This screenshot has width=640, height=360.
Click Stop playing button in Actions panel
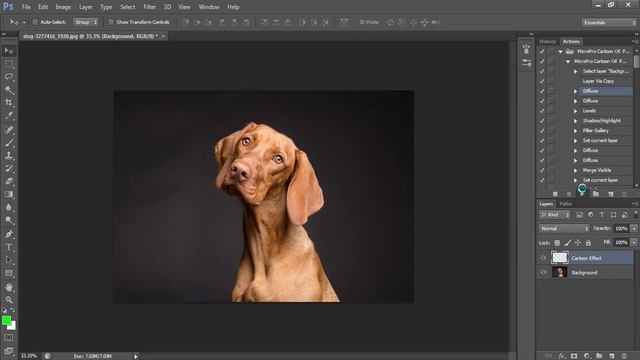[x=555, y=194]
